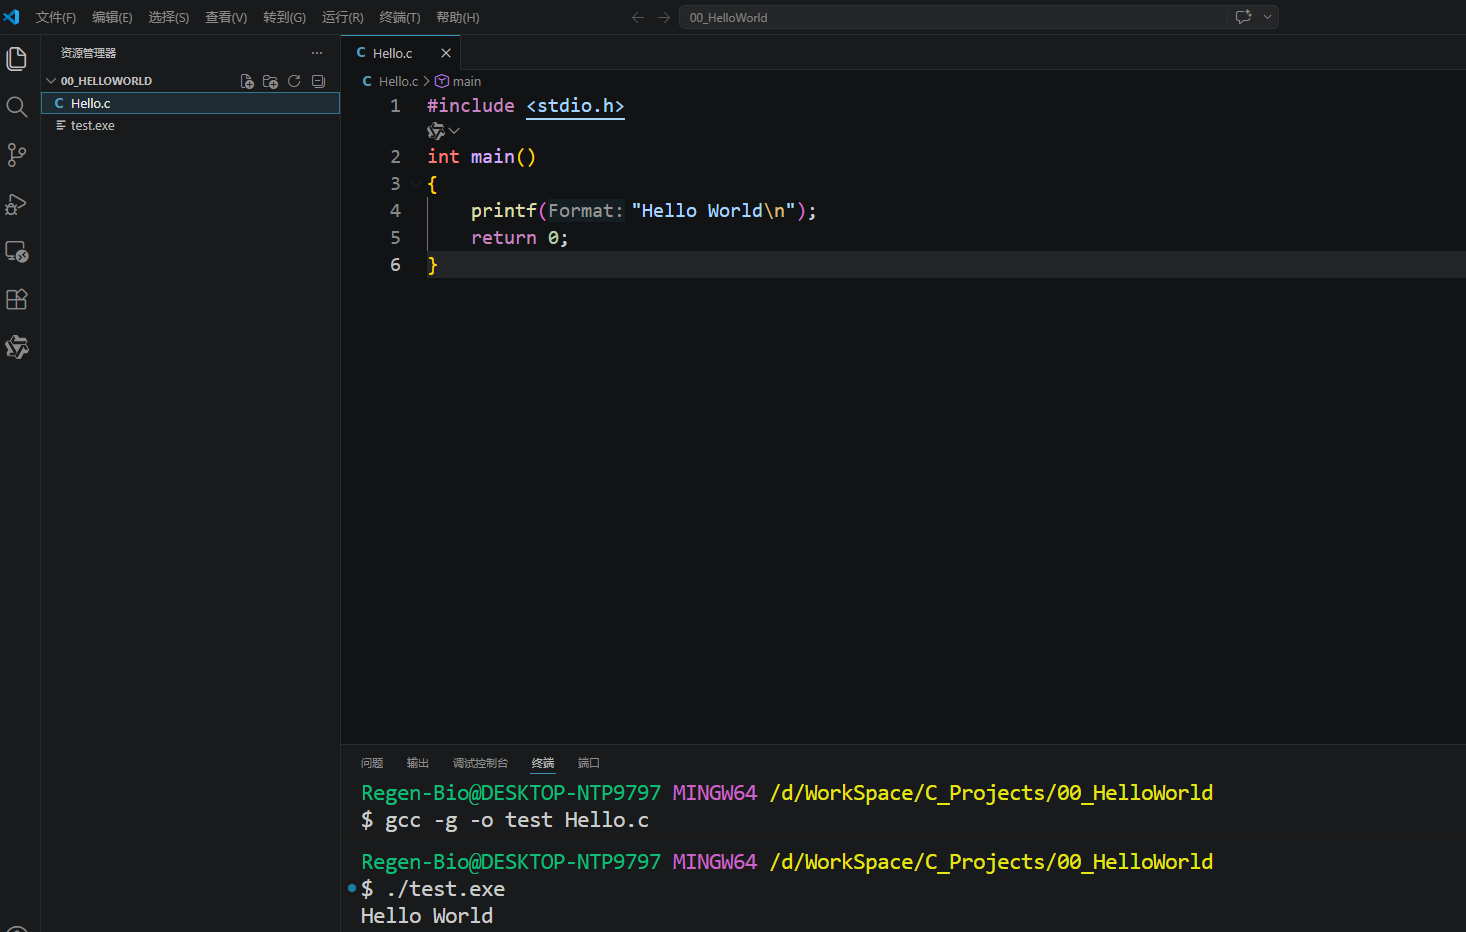Screen dimensions: 1466x932
Task: Expand the code lens chevron above main
Action: [x=454, y=131]
